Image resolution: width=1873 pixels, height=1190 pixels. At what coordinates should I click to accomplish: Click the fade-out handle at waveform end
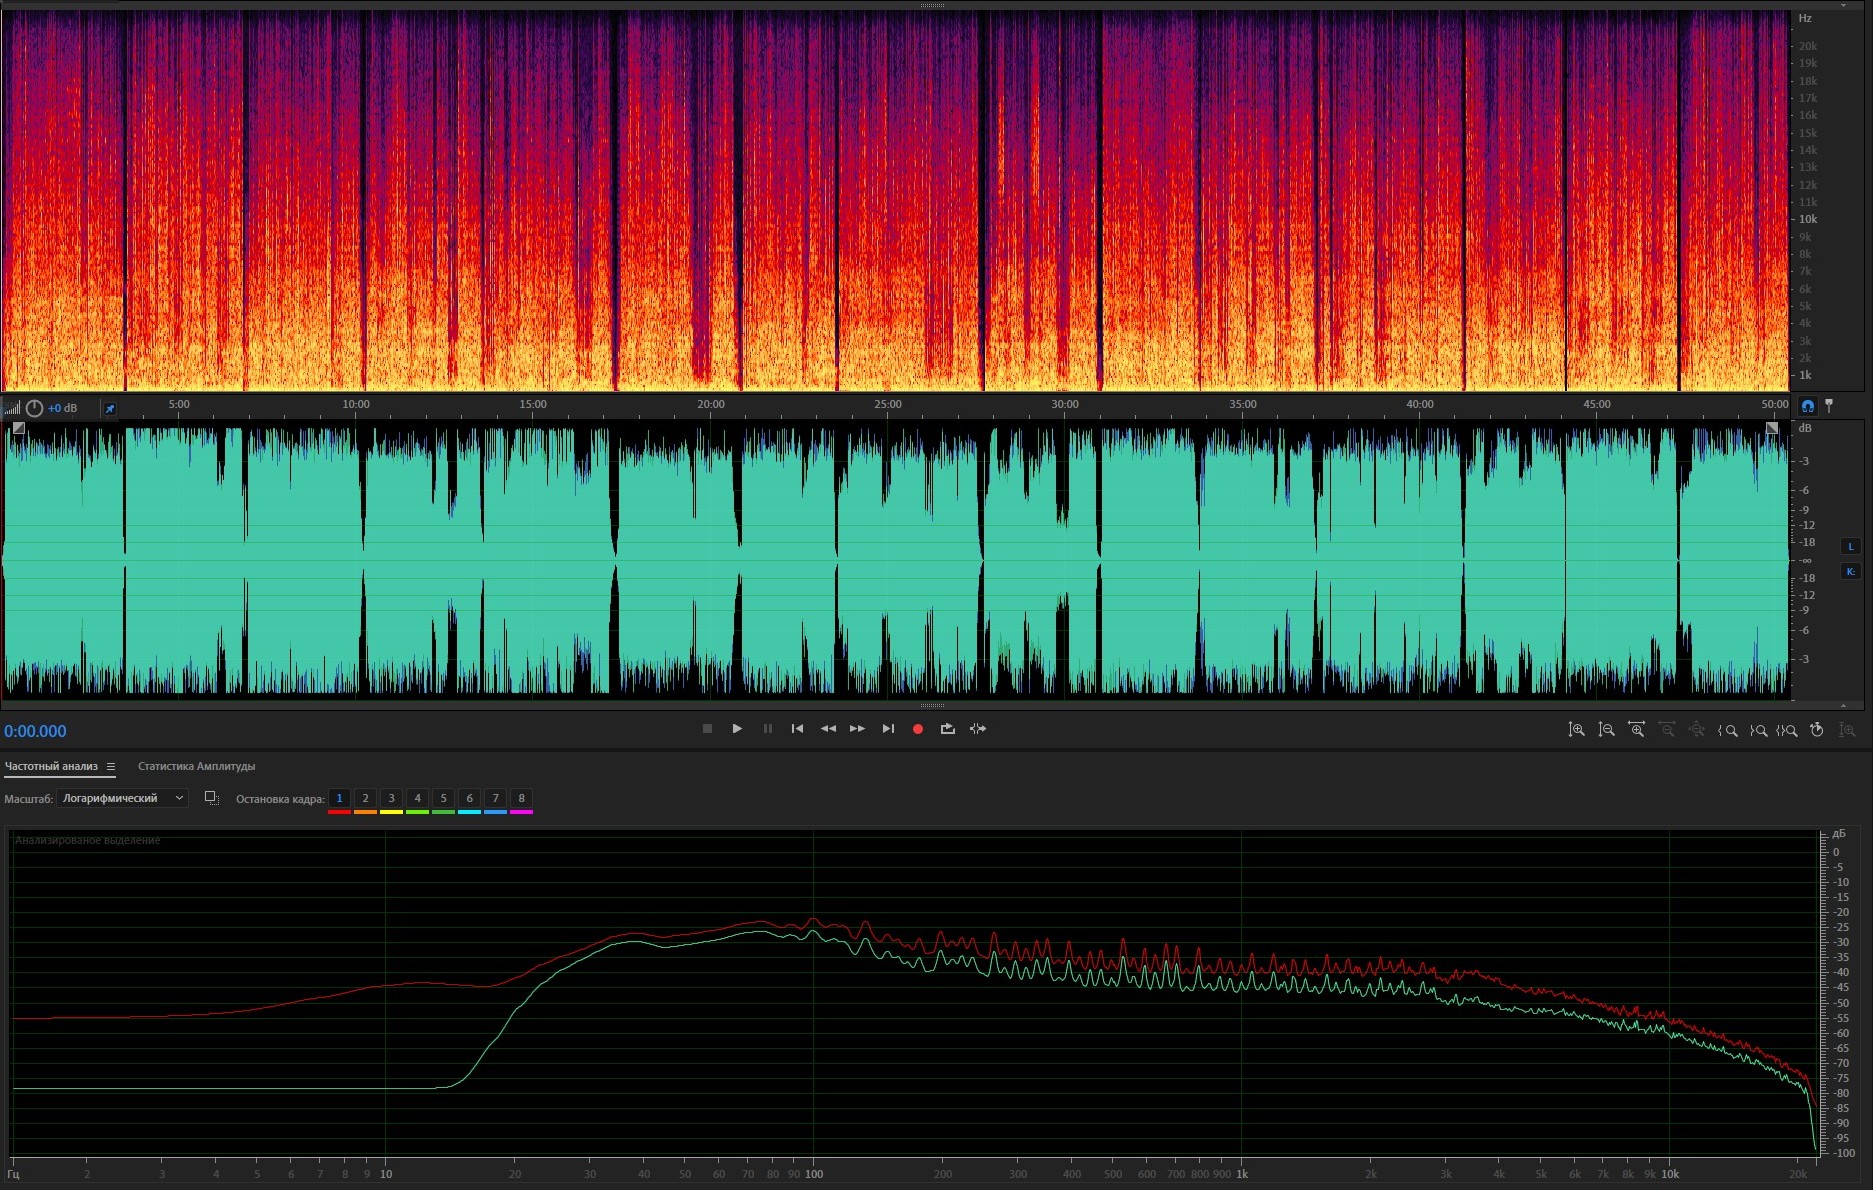tap(1772, 428)
